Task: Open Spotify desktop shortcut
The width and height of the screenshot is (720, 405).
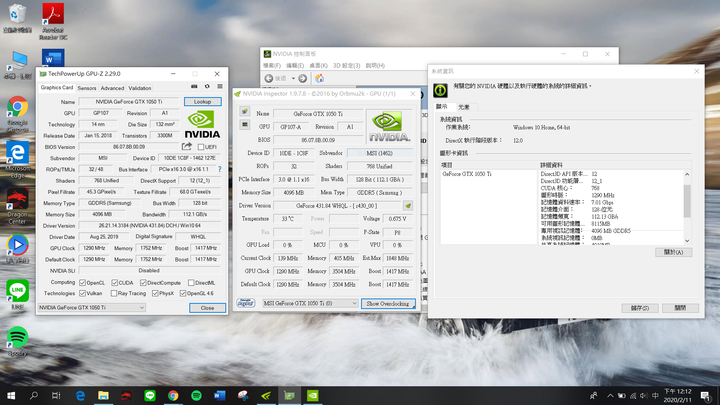Action: pyautogui.click(x=17, y=342)
